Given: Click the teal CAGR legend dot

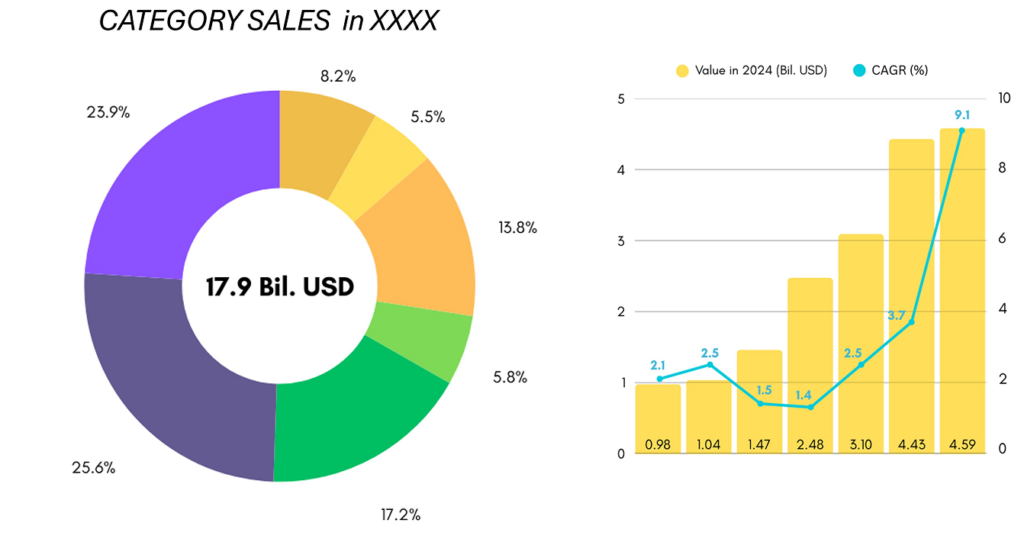Looking at the screenshot, I should point(858,71).
